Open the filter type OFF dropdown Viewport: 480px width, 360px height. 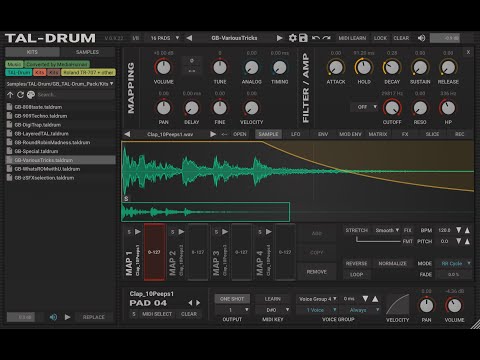[365, 107]
